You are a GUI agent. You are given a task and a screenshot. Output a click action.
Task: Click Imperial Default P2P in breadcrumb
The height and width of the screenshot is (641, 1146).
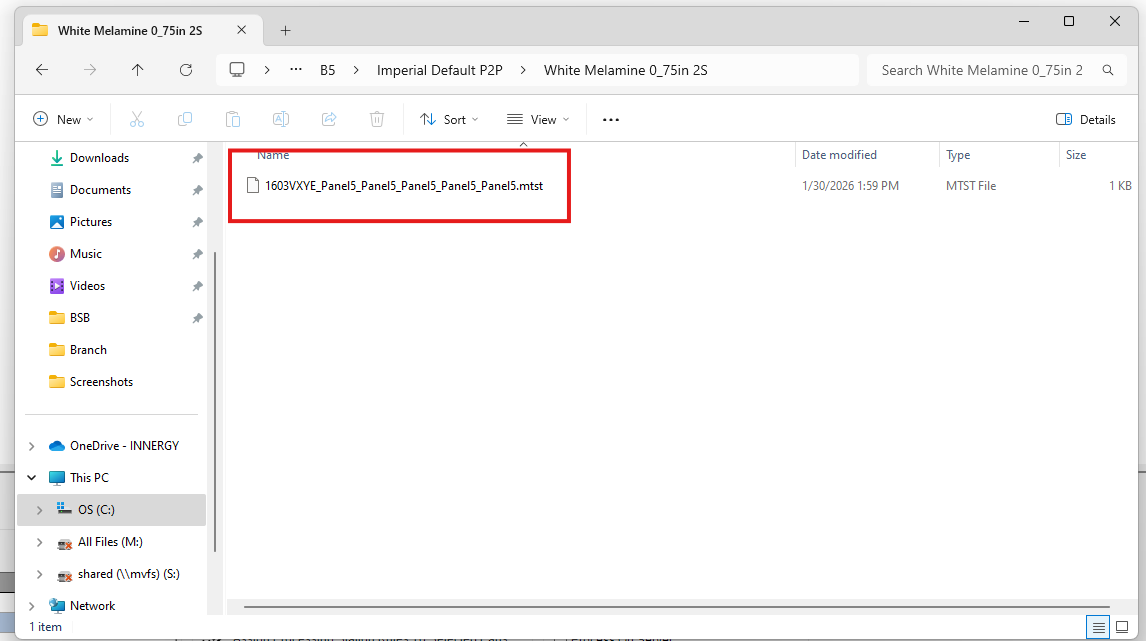pyautogui.click(x=439, y=70)
